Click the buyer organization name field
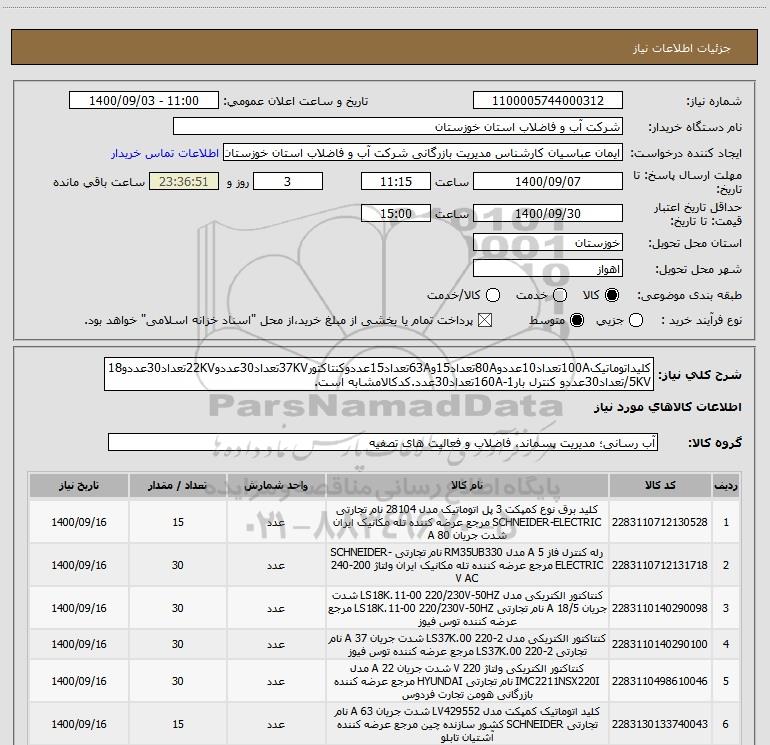 [x=398, y=127]
